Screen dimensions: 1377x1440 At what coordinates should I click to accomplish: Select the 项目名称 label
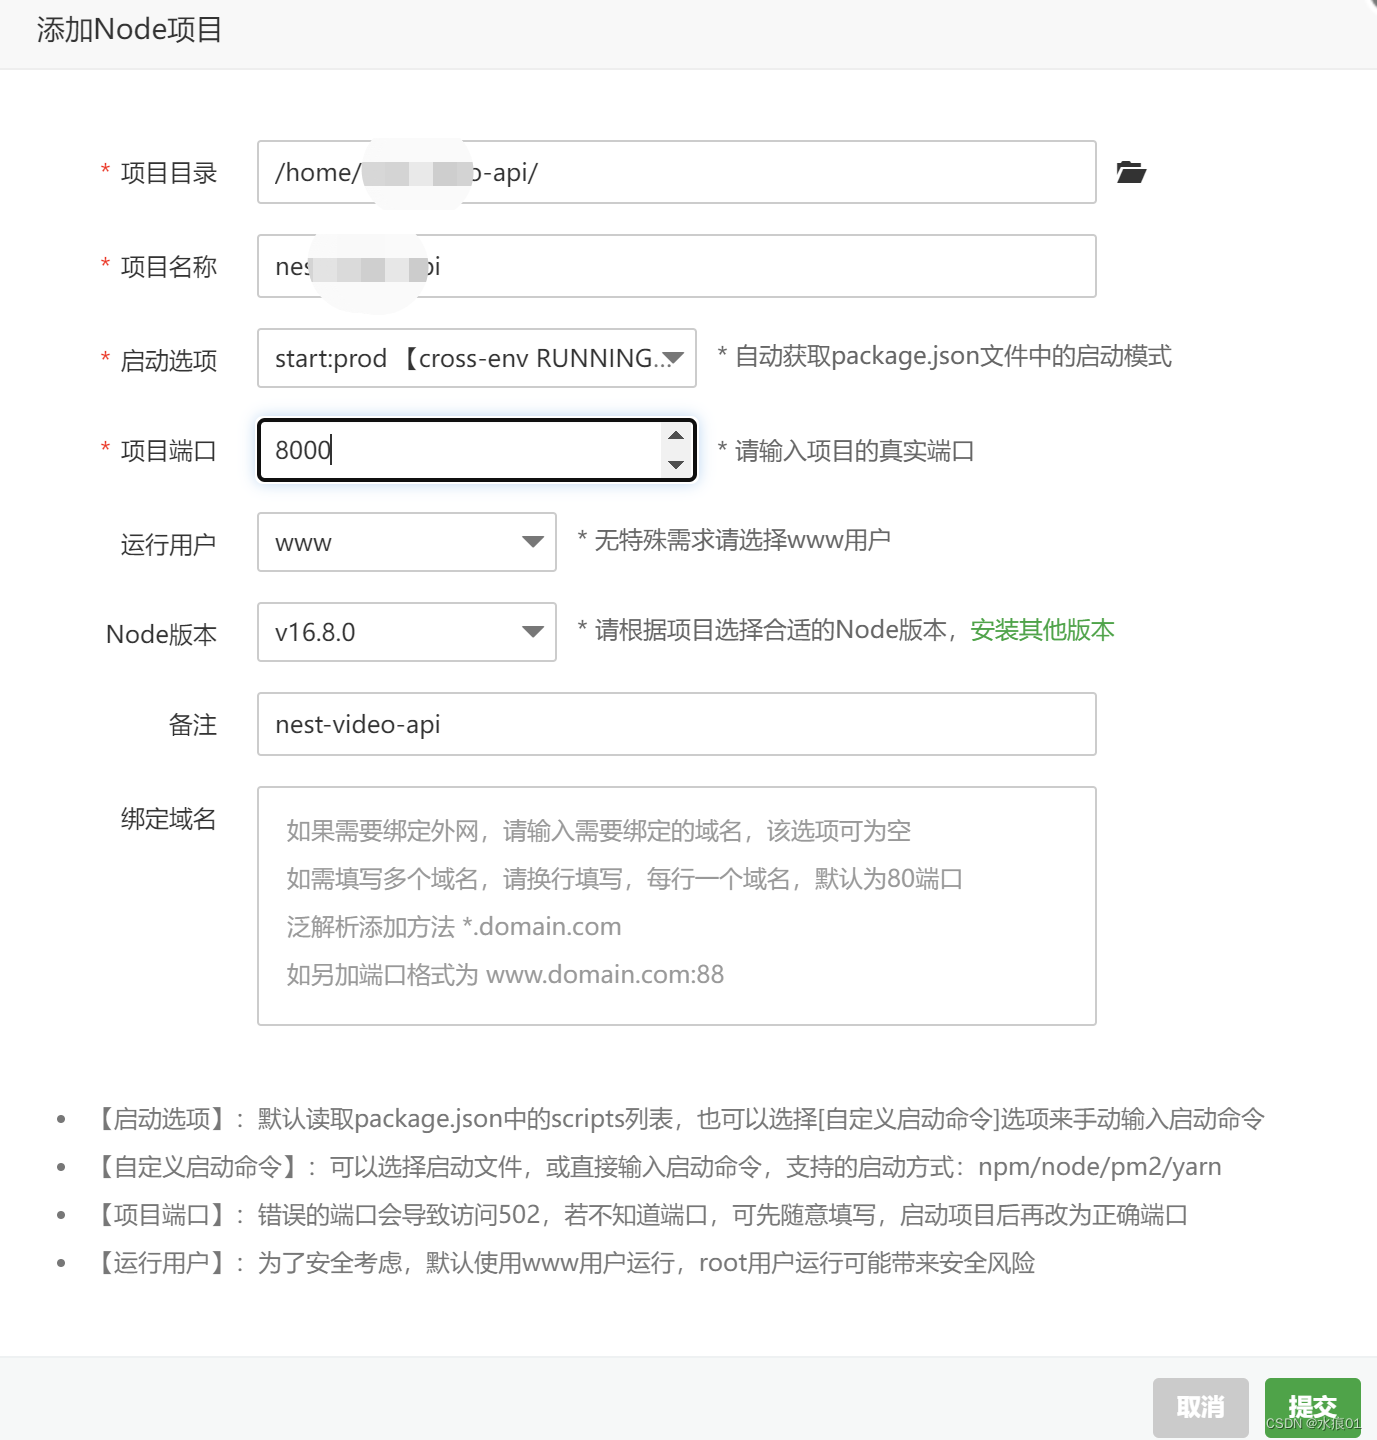[x=169, y=267]
